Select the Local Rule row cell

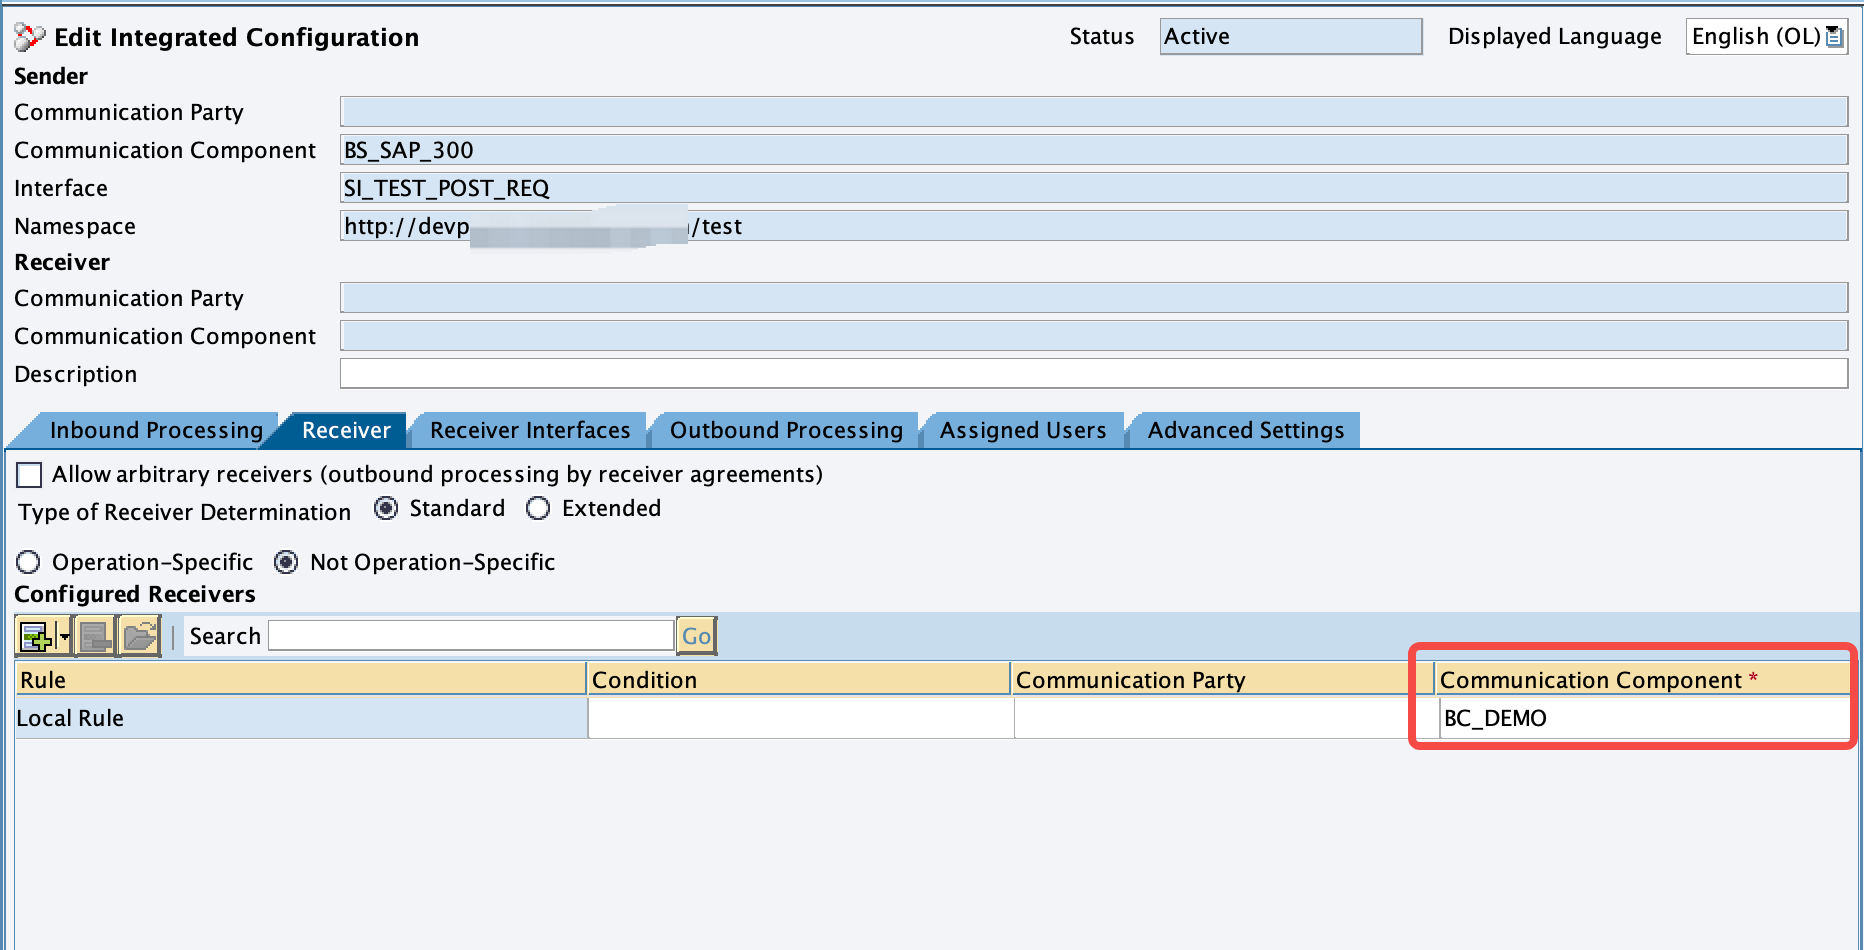pyautogui.click(x=301, y=718)
